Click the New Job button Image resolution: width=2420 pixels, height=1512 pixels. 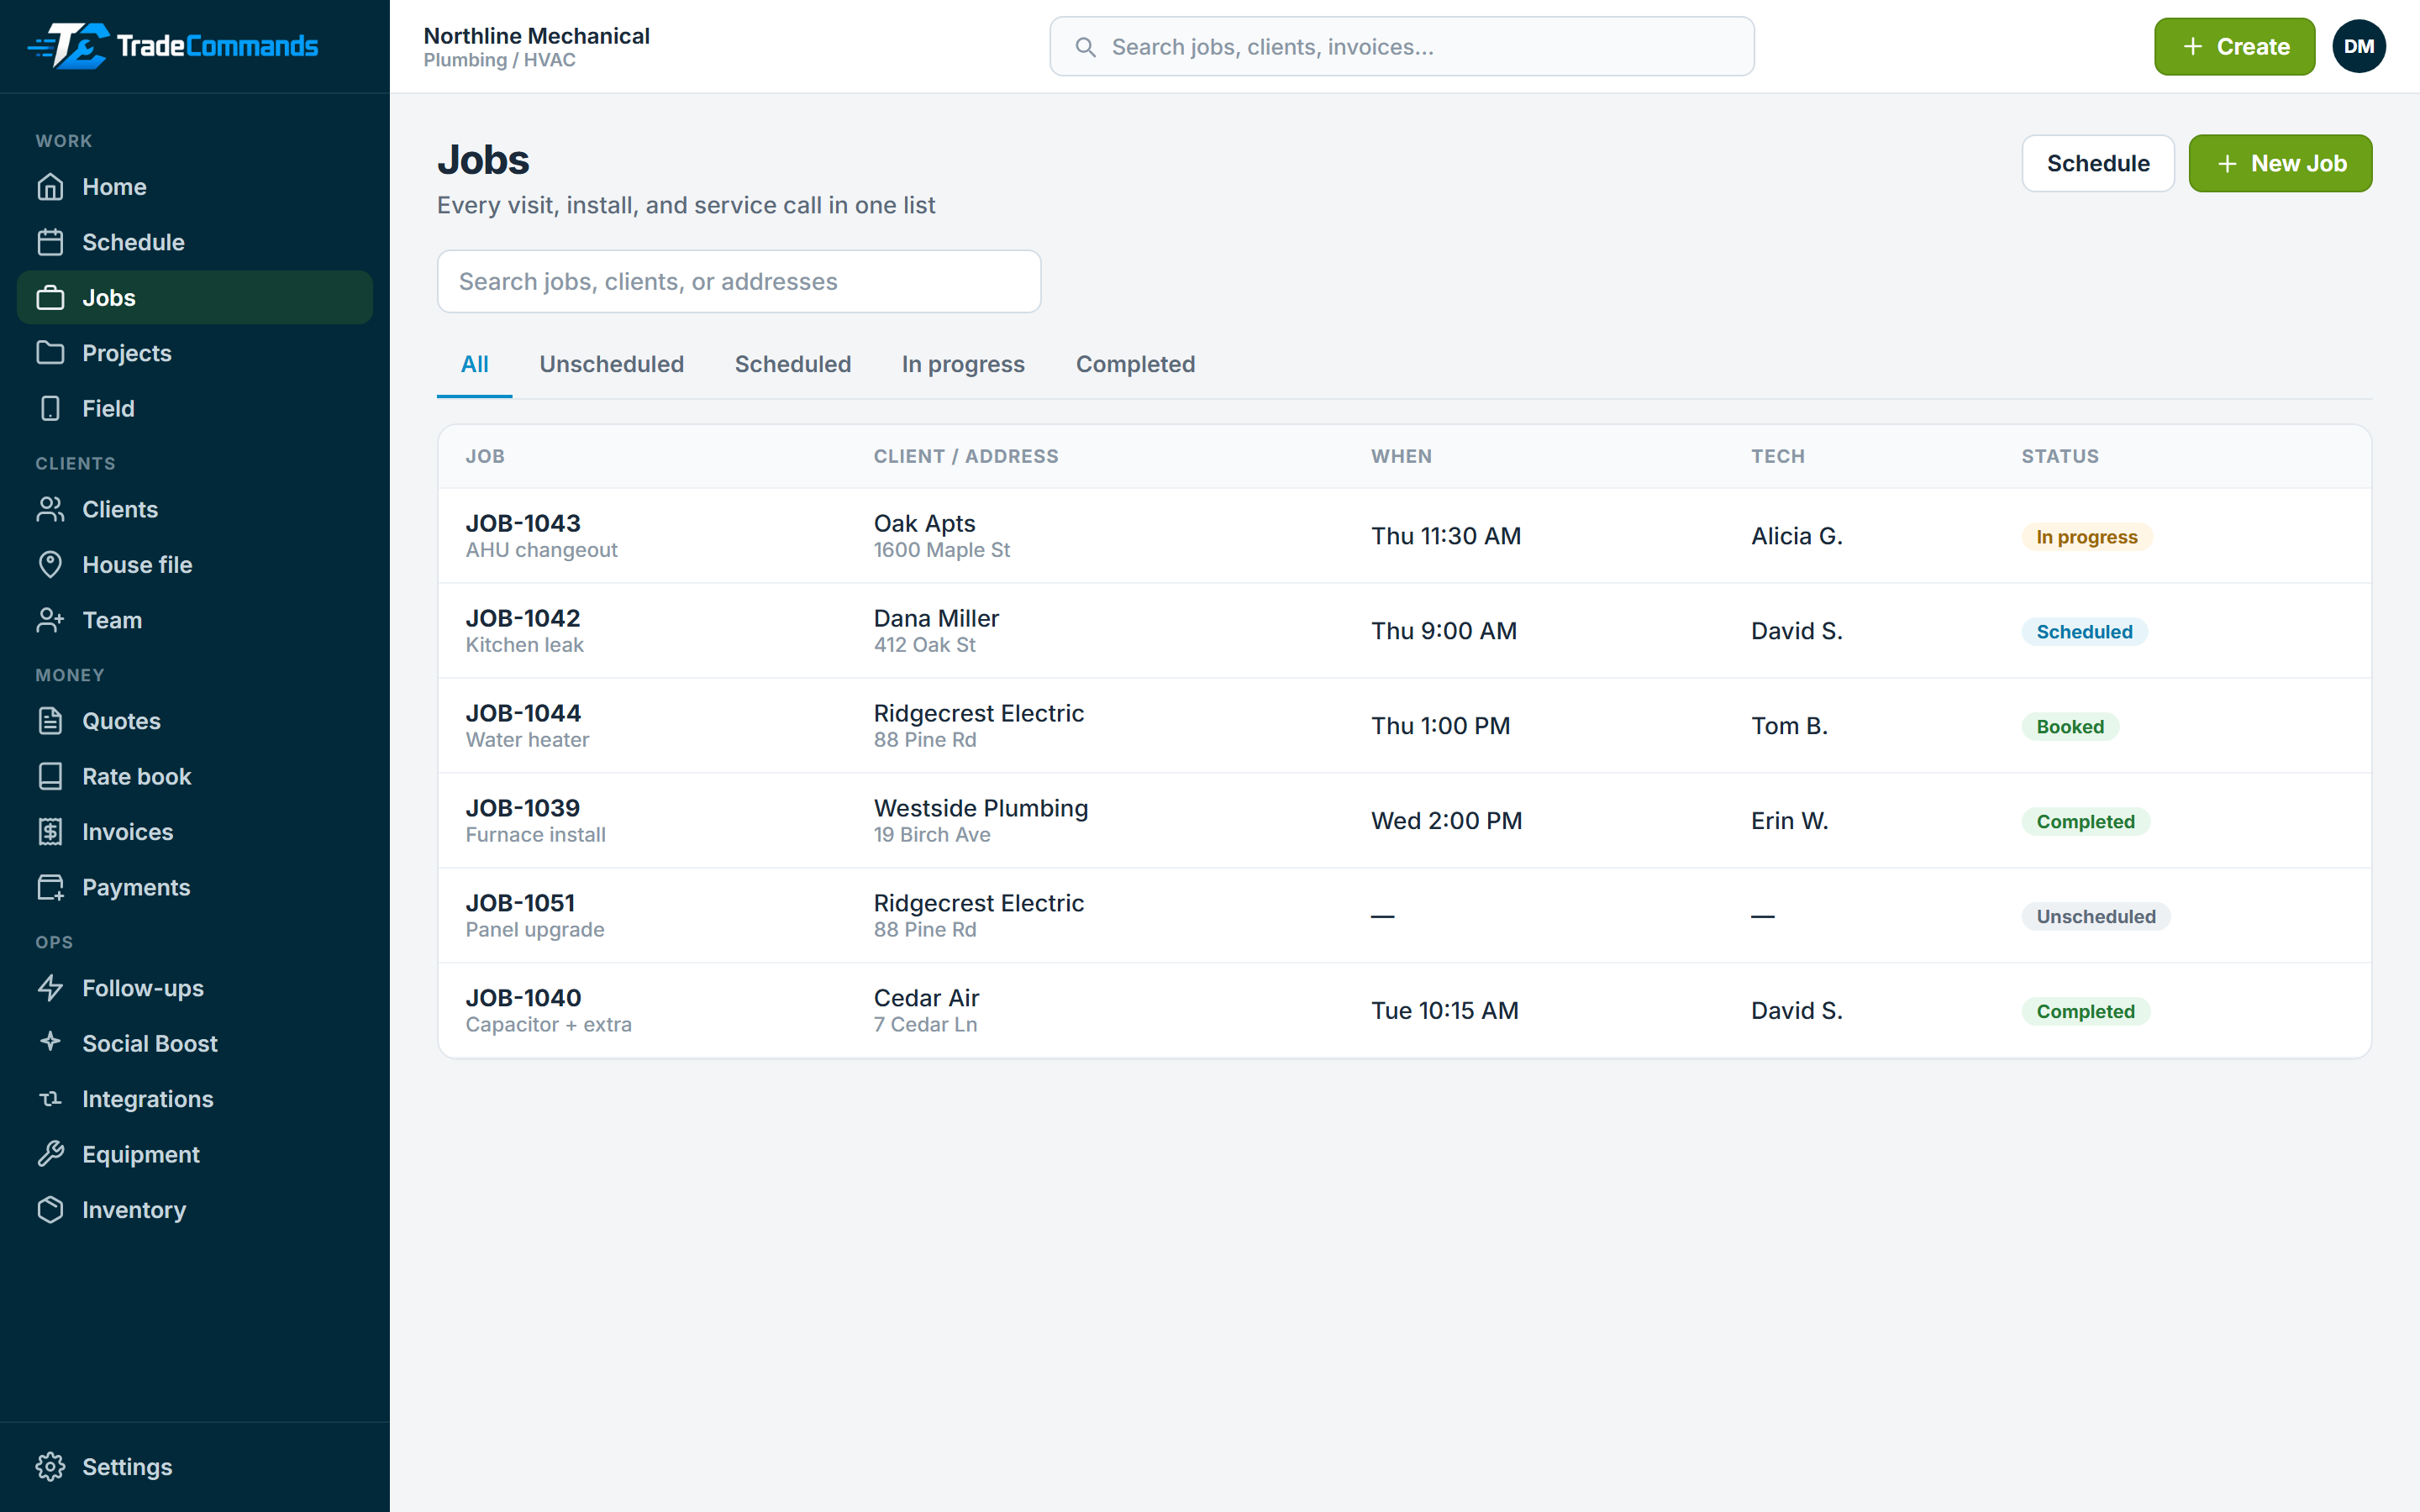pyautogui.click(x=2280, y=163)
